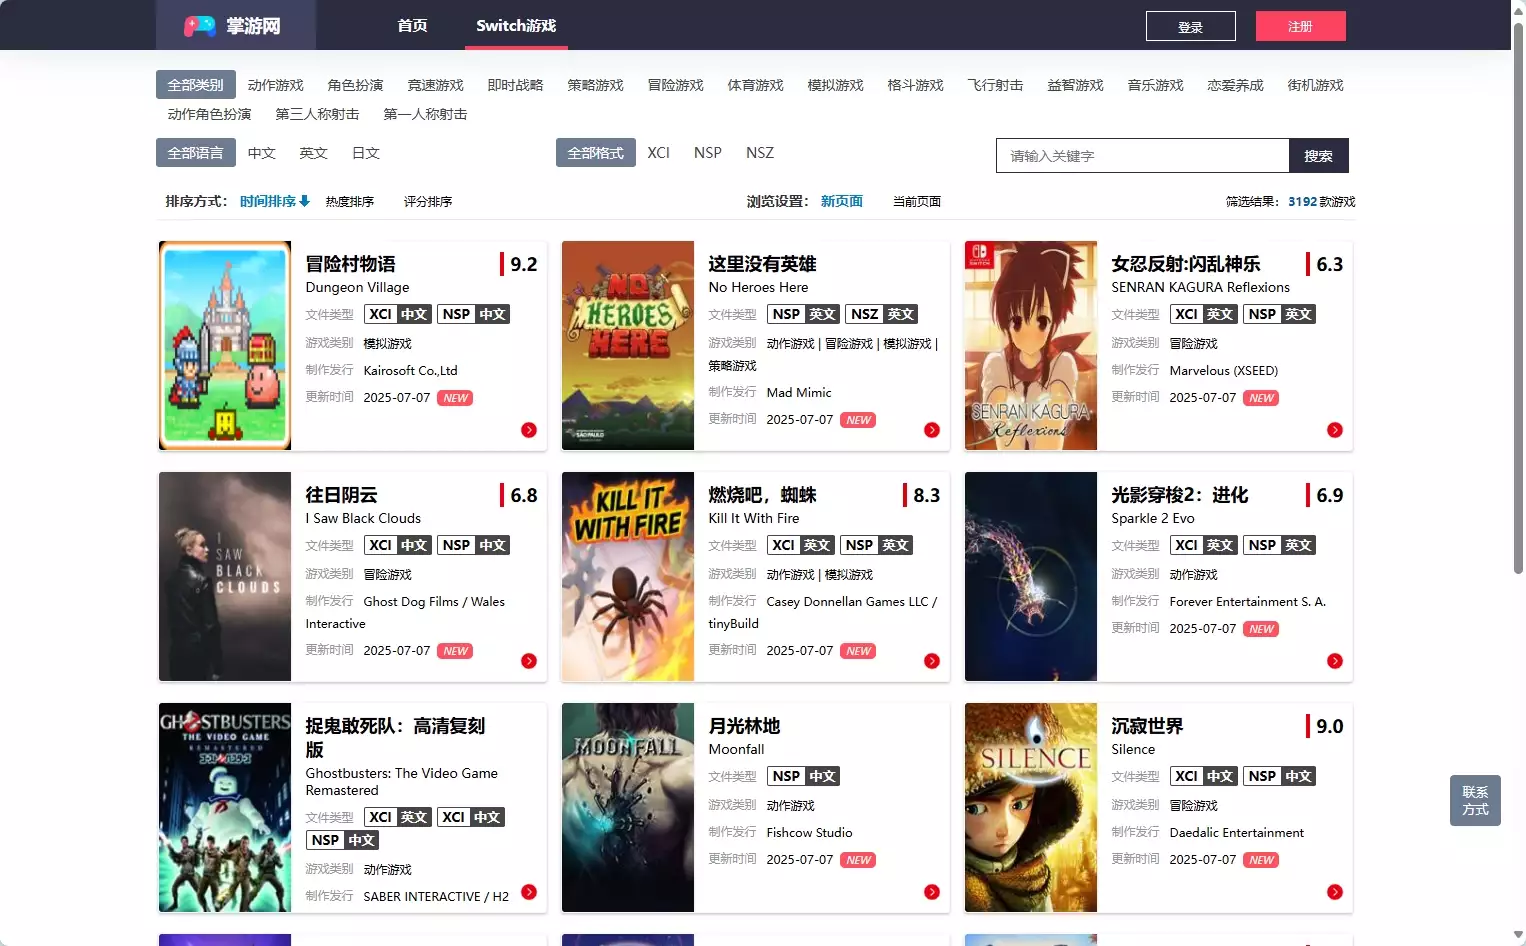
Task: Open the Silence cover thumbnail
Action: click(1031, 807)
